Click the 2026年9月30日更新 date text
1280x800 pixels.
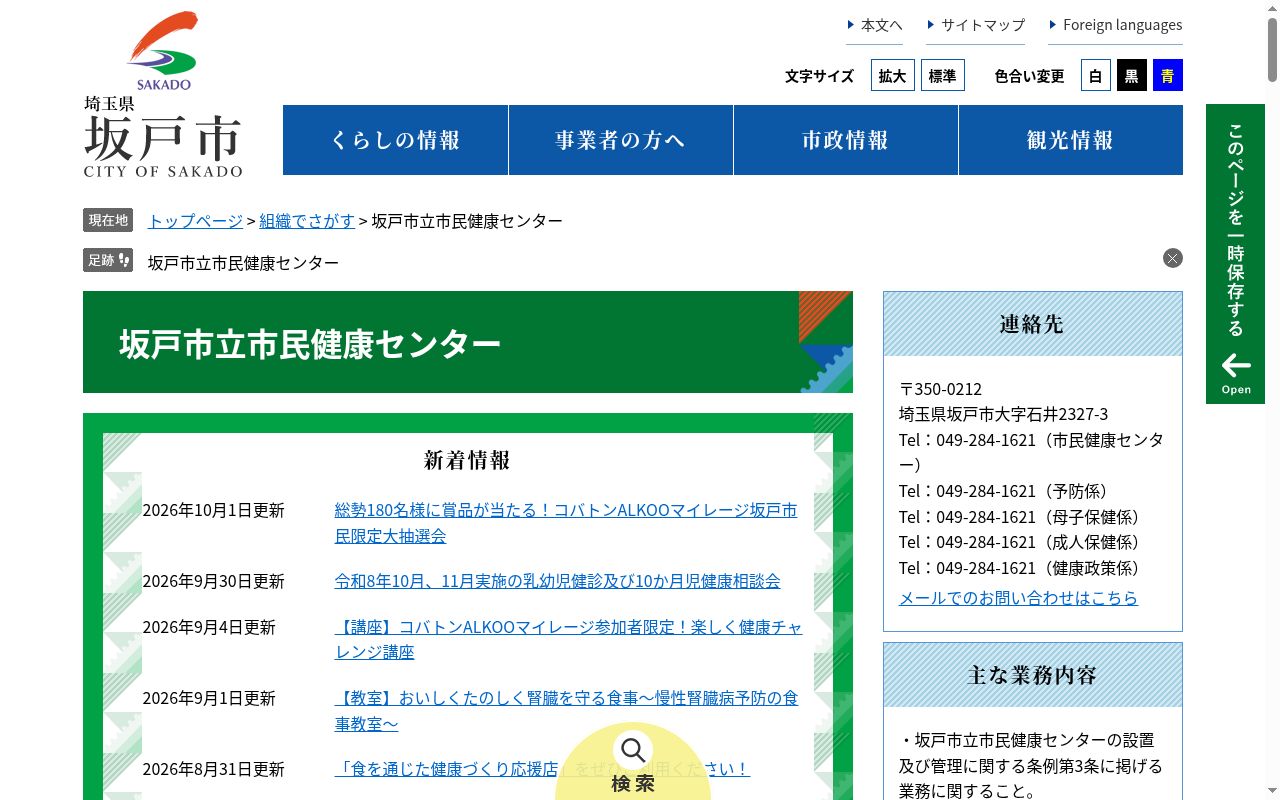[x=214, y=581]
